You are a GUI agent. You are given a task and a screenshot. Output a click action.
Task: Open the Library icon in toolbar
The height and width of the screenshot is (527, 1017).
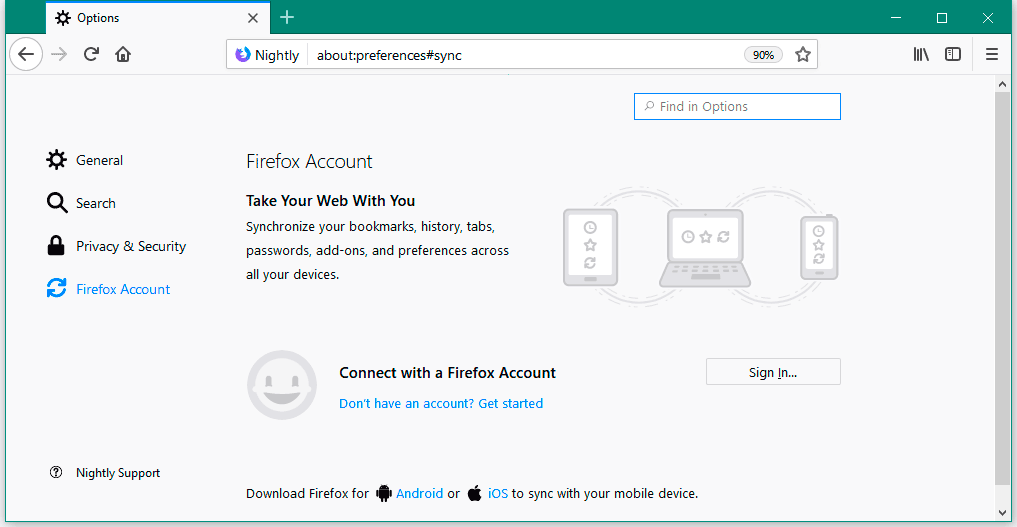(x=921, y=55)
